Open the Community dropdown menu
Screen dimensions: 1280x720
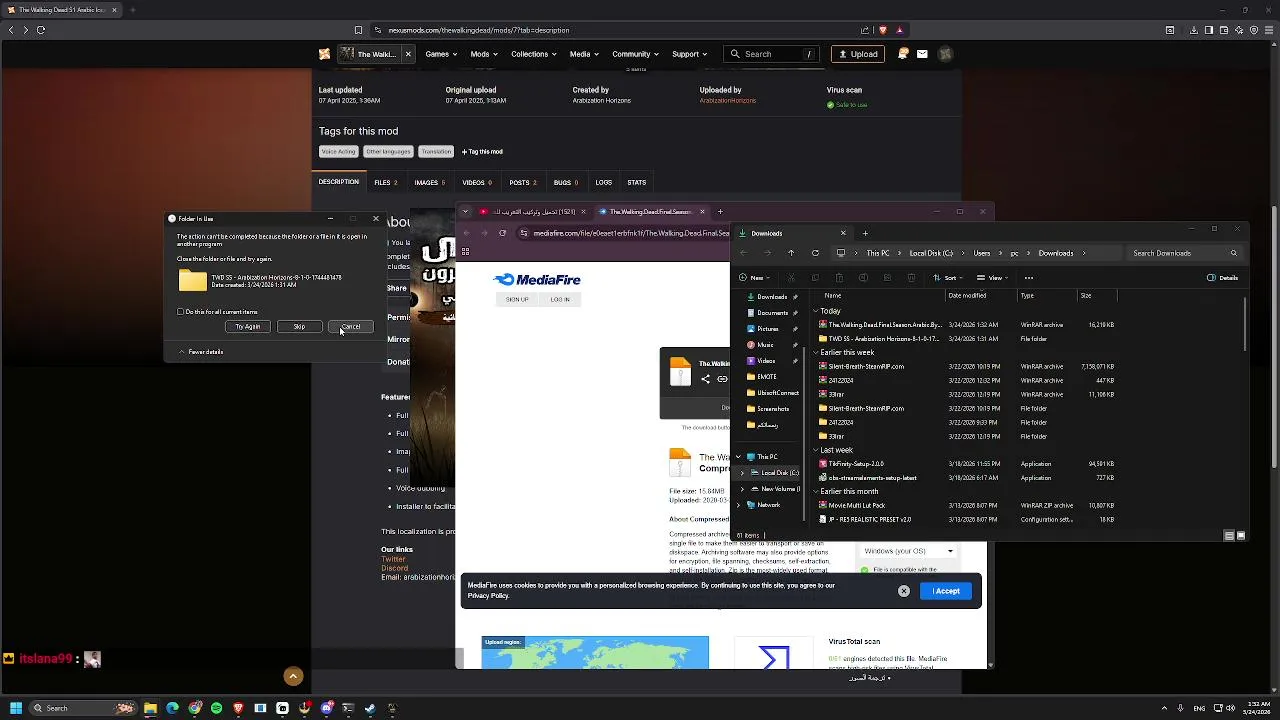tap(635, 54)
